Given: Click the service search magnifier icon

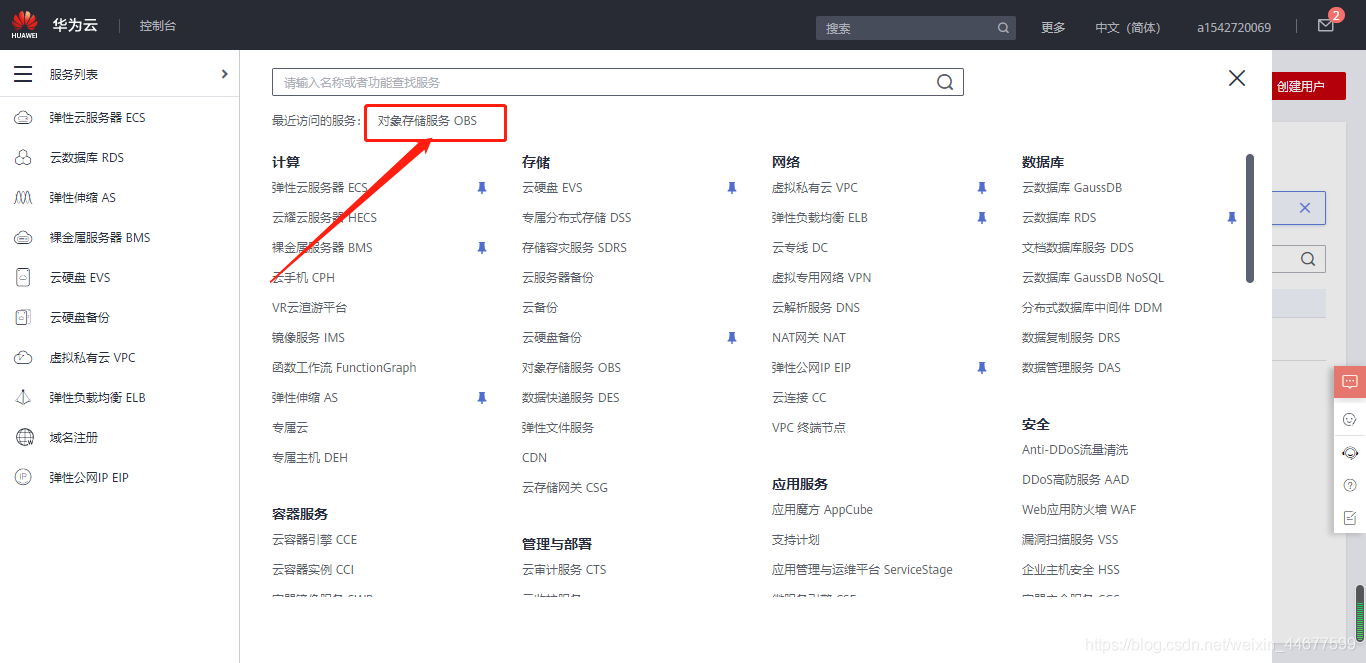Looking at the screenshot, I should [945, 82].
